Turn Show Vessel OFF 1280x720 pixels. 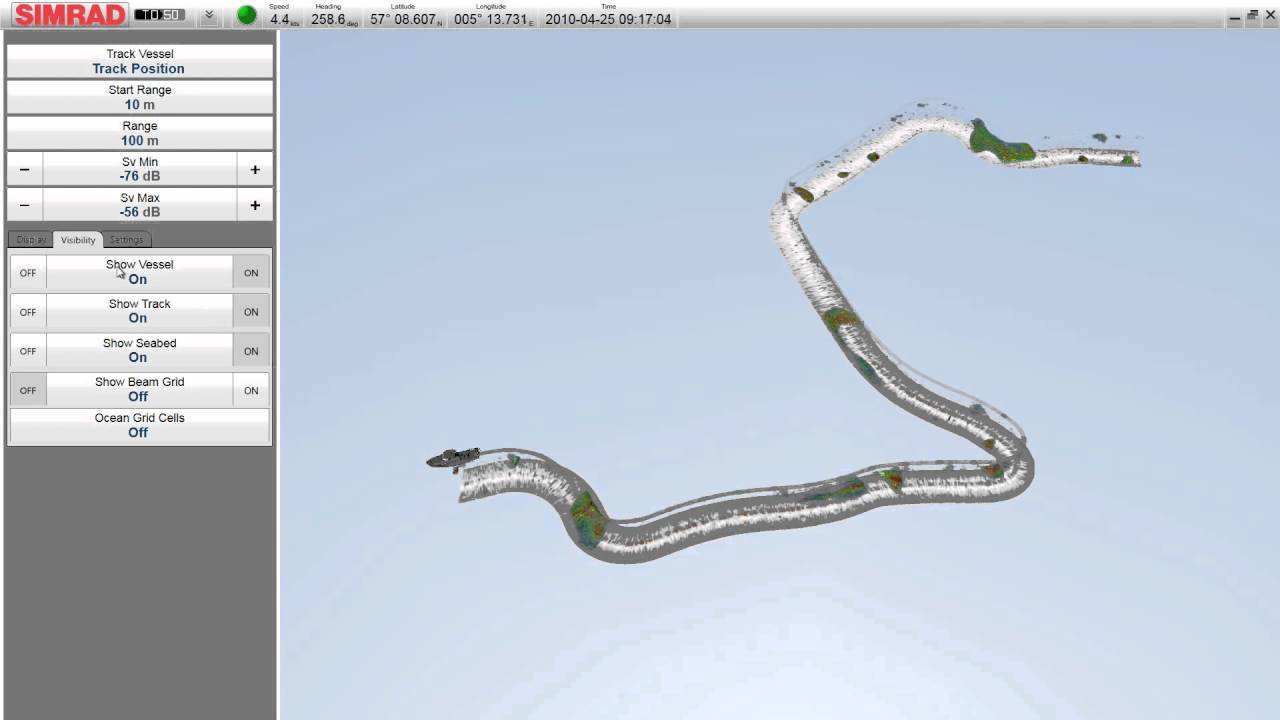point(28,272)
